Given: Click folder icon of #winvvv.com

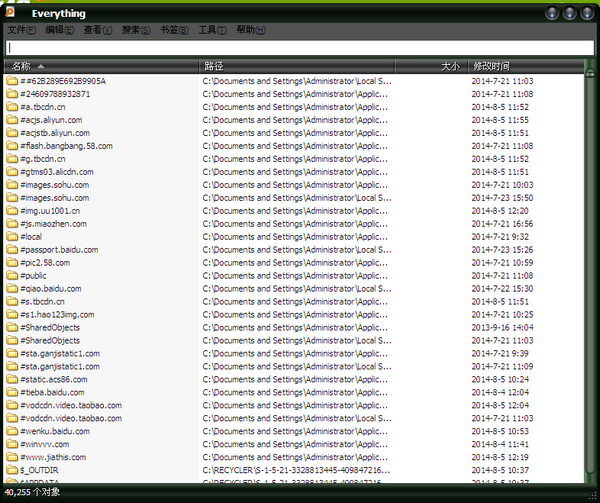Looking at the screenshot, I should click(12, 444).
